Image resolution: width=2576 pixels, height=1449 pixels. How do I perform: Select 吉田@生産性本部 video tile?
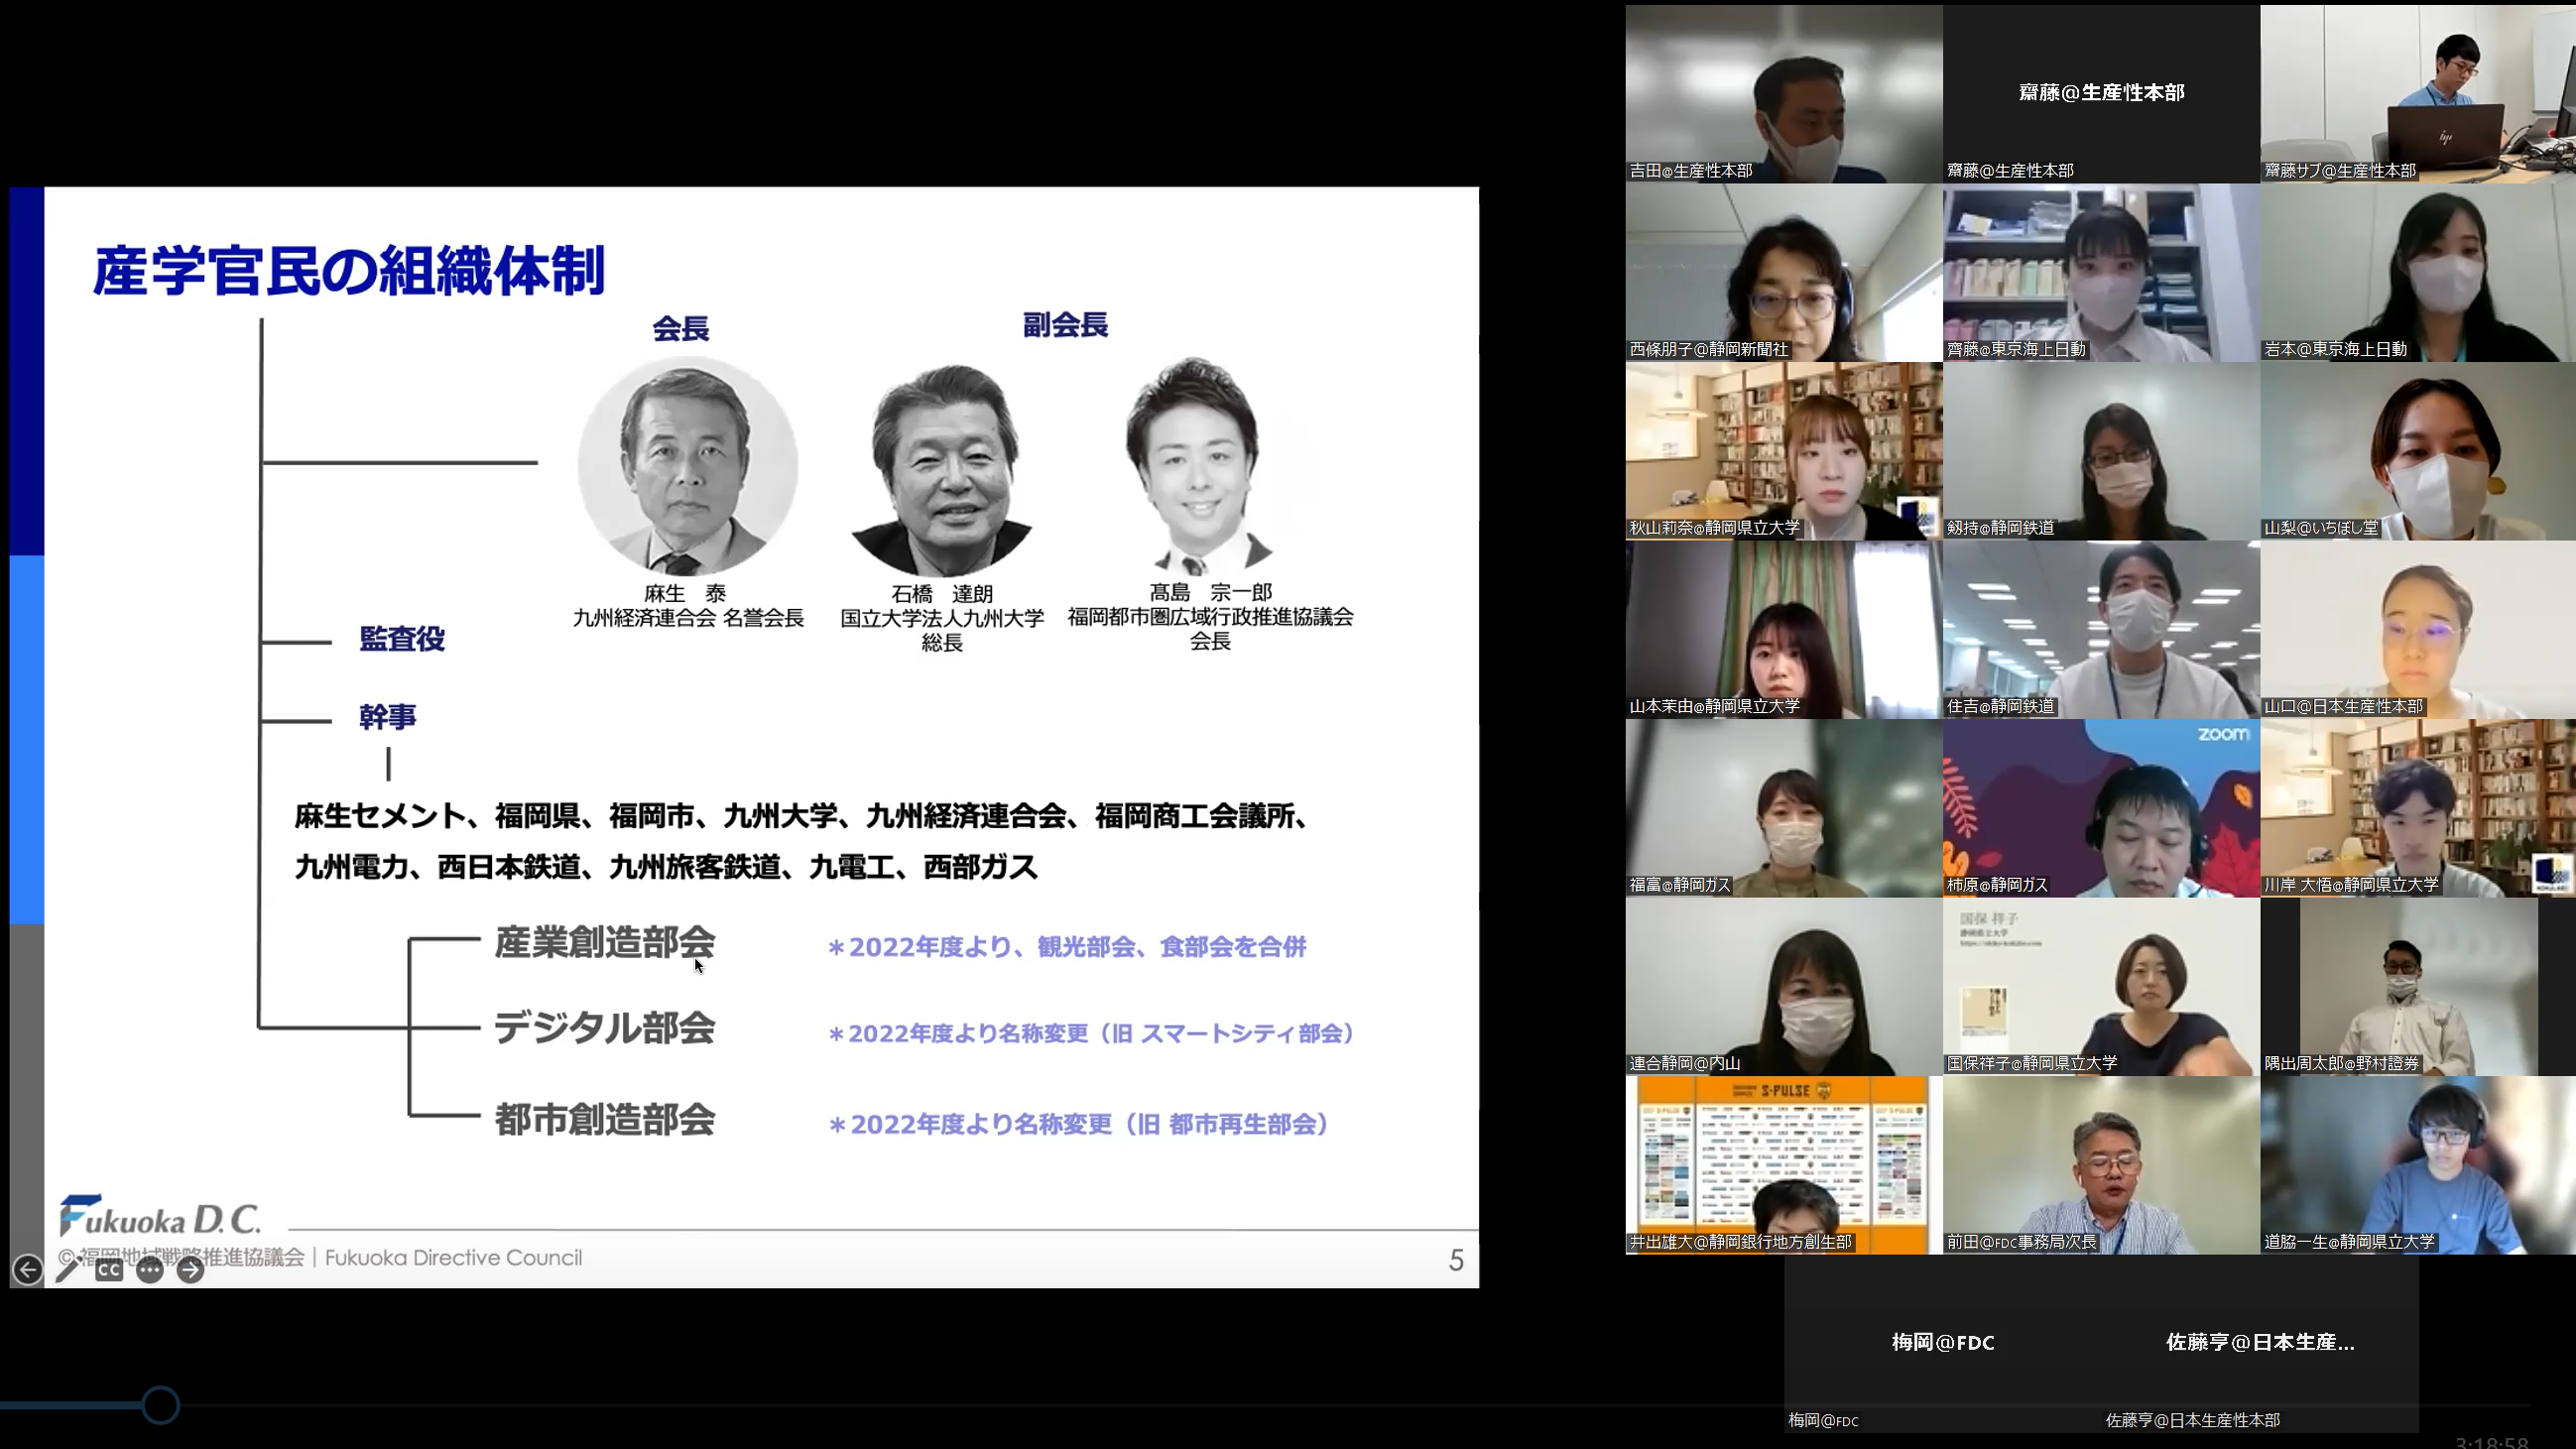(1783, 94)
